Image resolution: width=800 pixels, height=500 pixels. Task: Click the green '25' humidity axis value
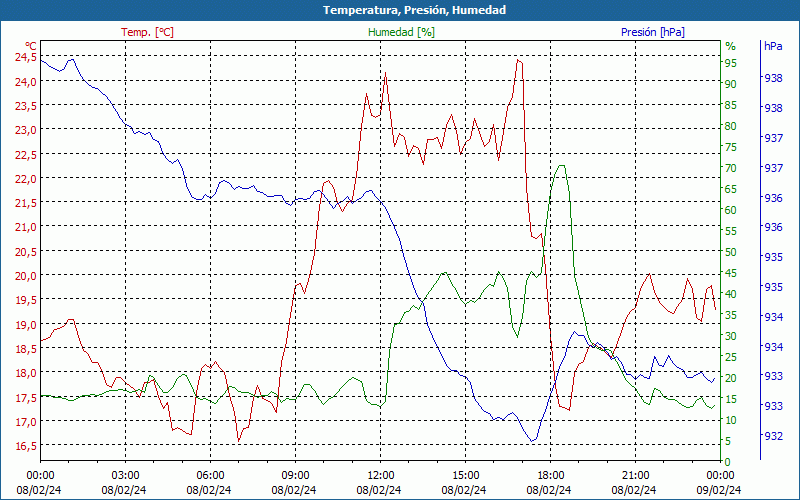(731, 357)
